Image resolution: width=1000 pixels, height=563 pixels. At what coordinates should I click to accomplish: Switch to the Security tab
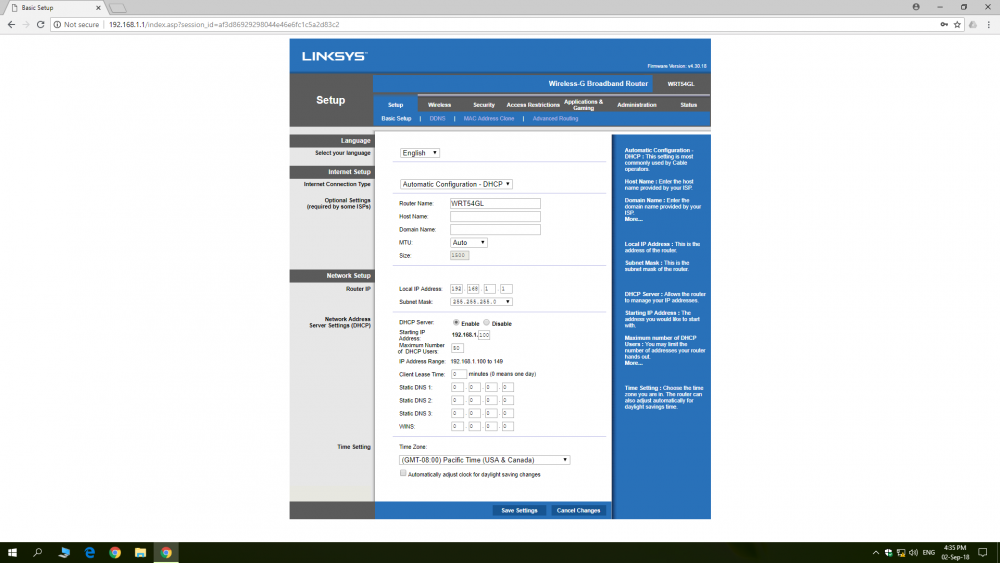coord(484,105)
